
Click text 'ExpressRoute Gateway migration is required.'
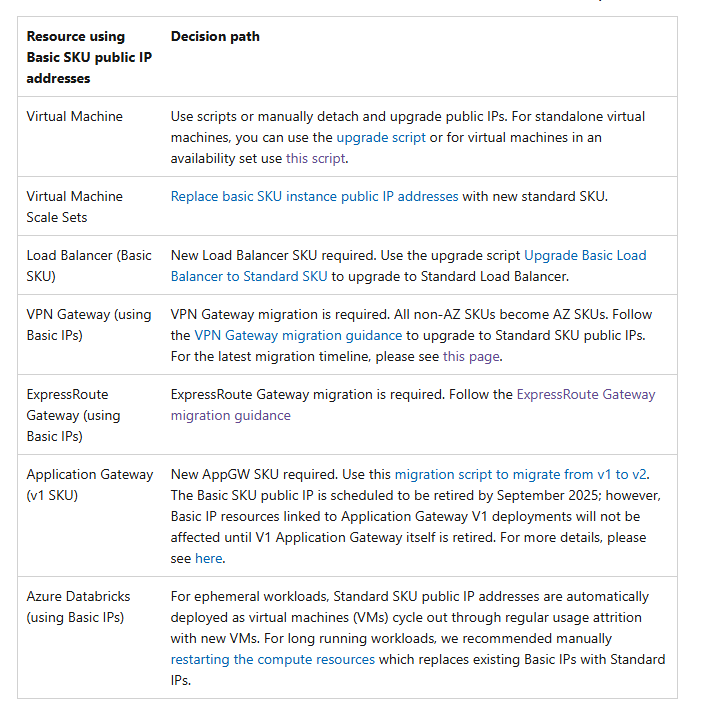pyautogui.click(x=308, y=395)
